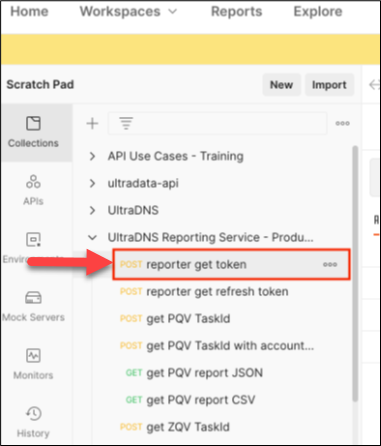Image resolution: width=381 pixels, height=446 pixels.
Task: Click the yellow notification banner
Action: [x=190, y=49]
